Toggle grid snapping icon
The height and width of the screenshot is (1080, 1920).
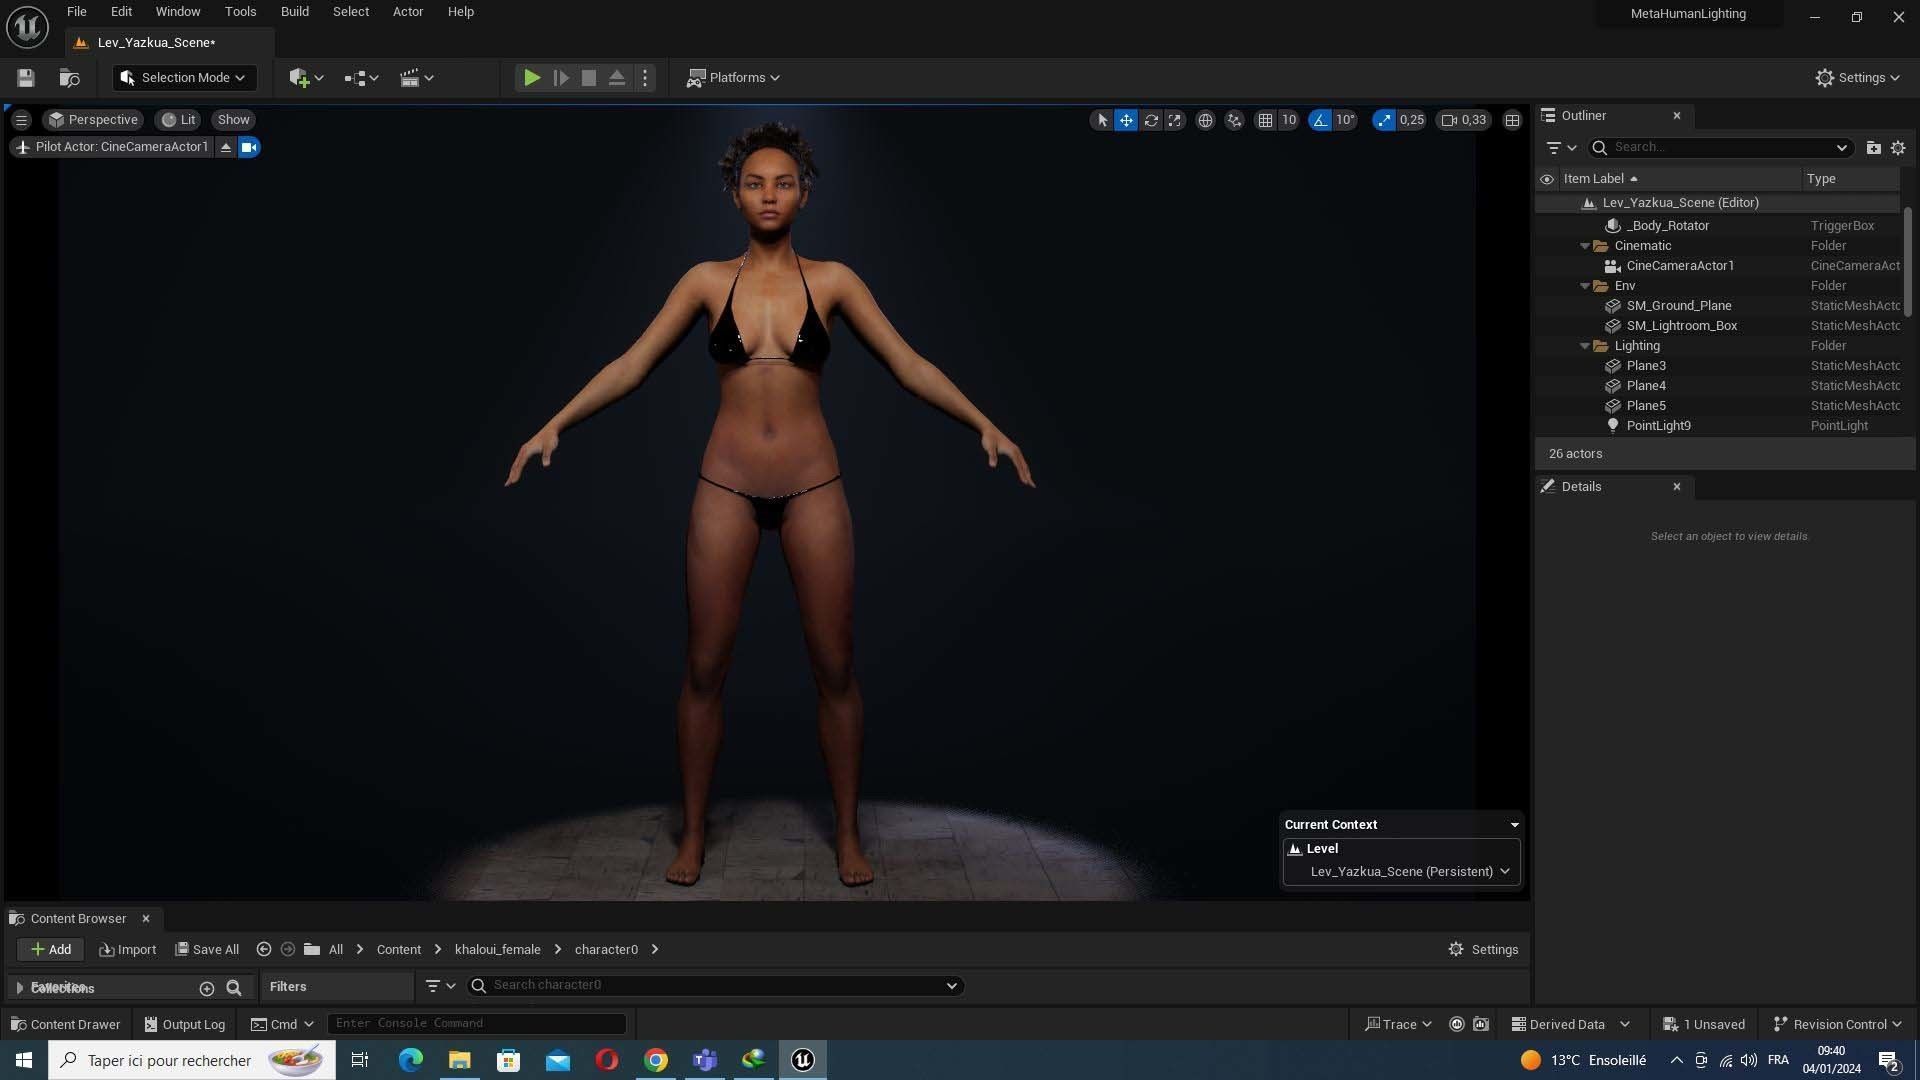pos(1265,120)
